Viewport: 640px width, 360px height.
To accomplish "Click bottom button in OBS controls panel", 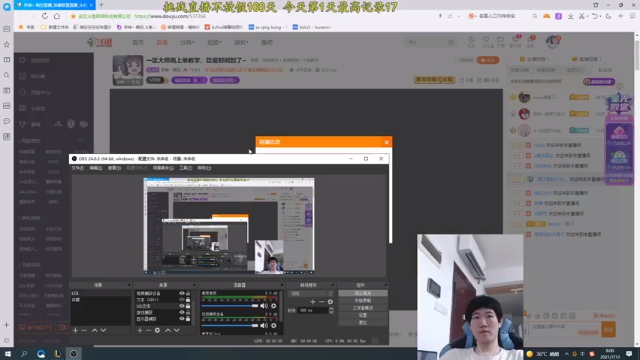I will pyautogui.click(x=362, y=322).
